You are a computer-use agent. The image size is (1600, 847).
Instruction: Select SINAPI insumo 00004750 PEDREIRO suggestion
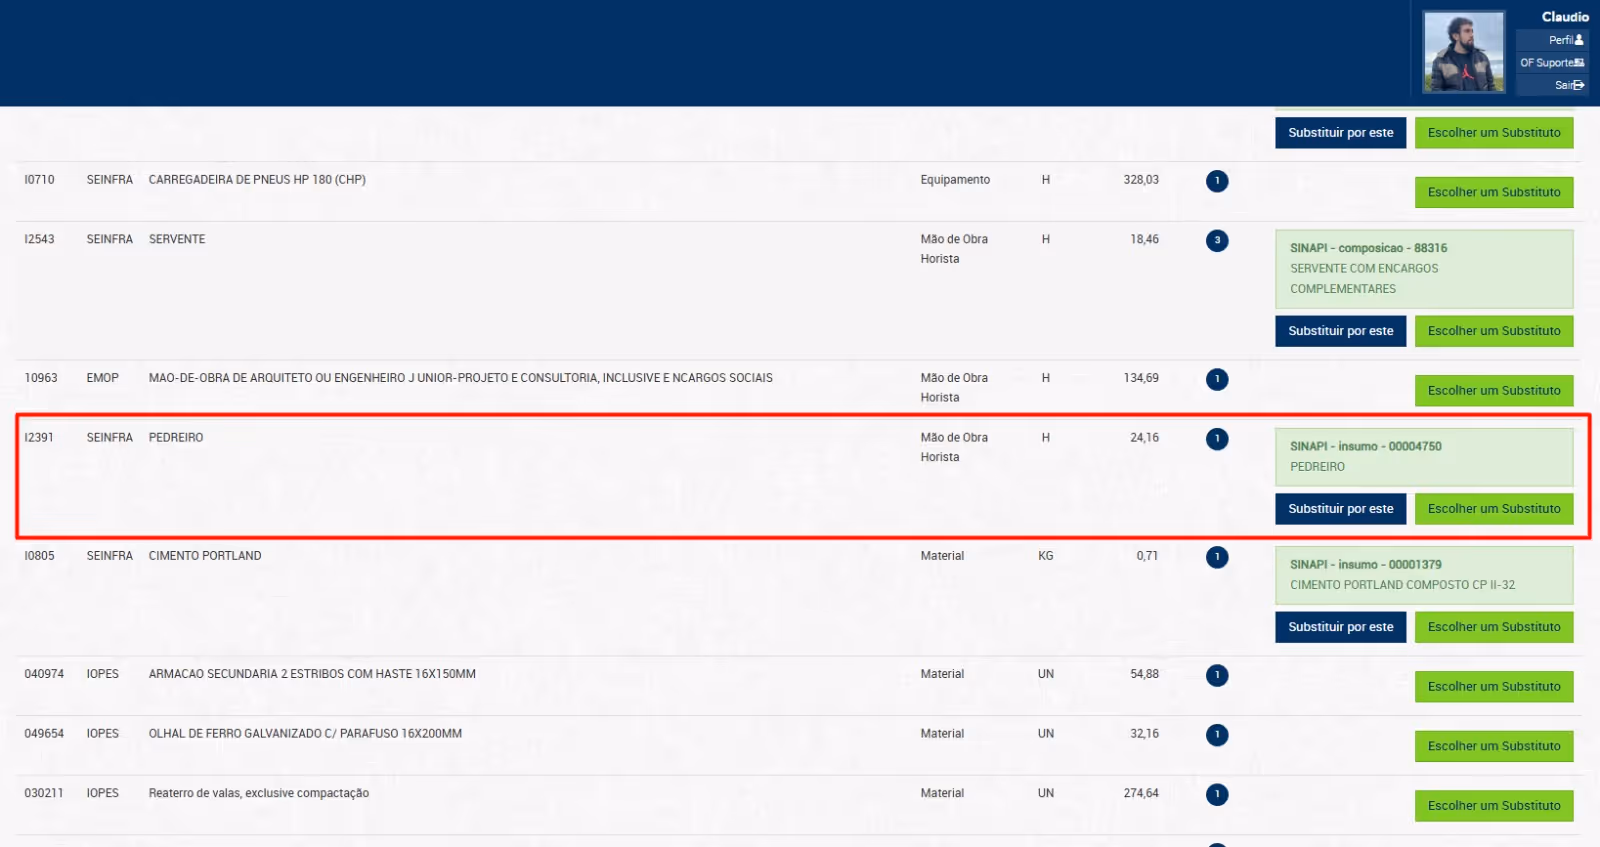pyautogui.click(x=1424, y=457)
